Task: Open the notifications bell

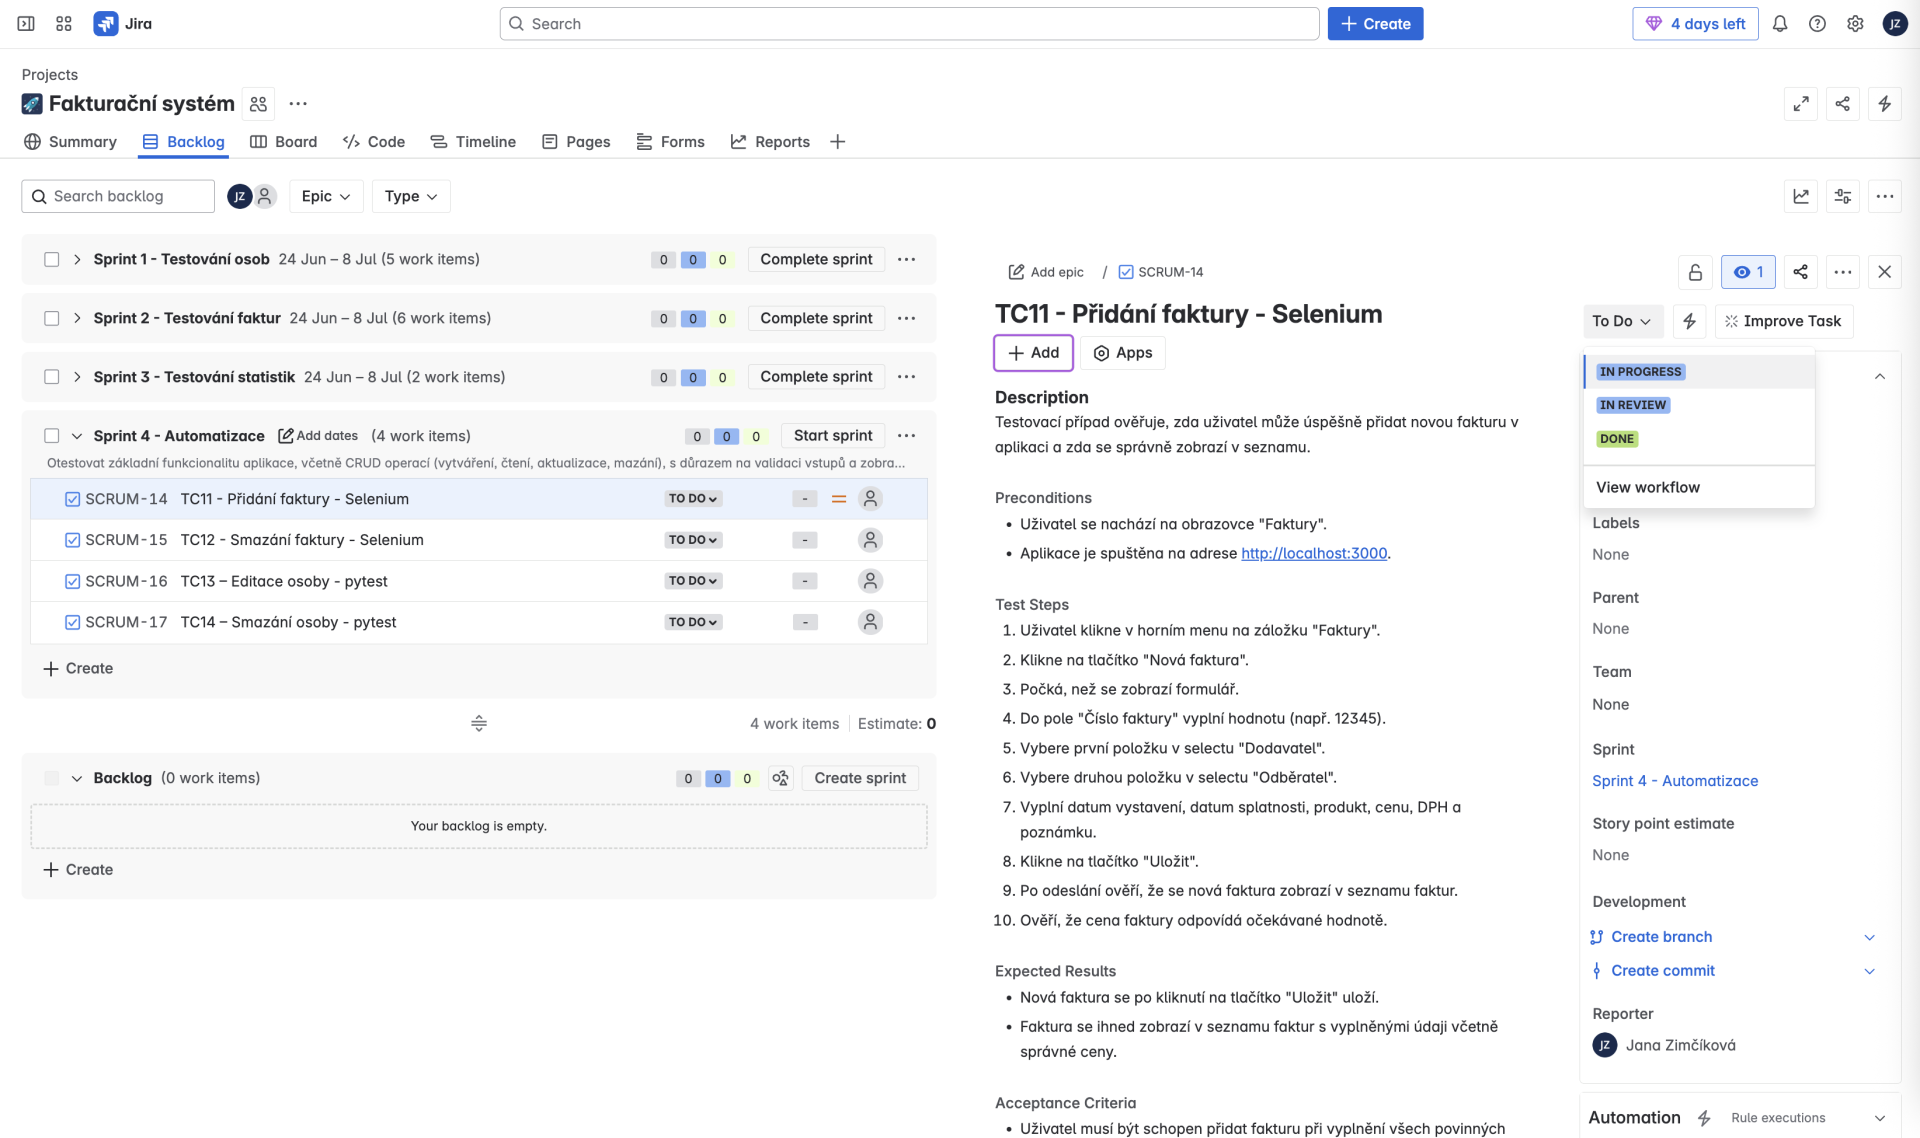Action: (1780, 23)
